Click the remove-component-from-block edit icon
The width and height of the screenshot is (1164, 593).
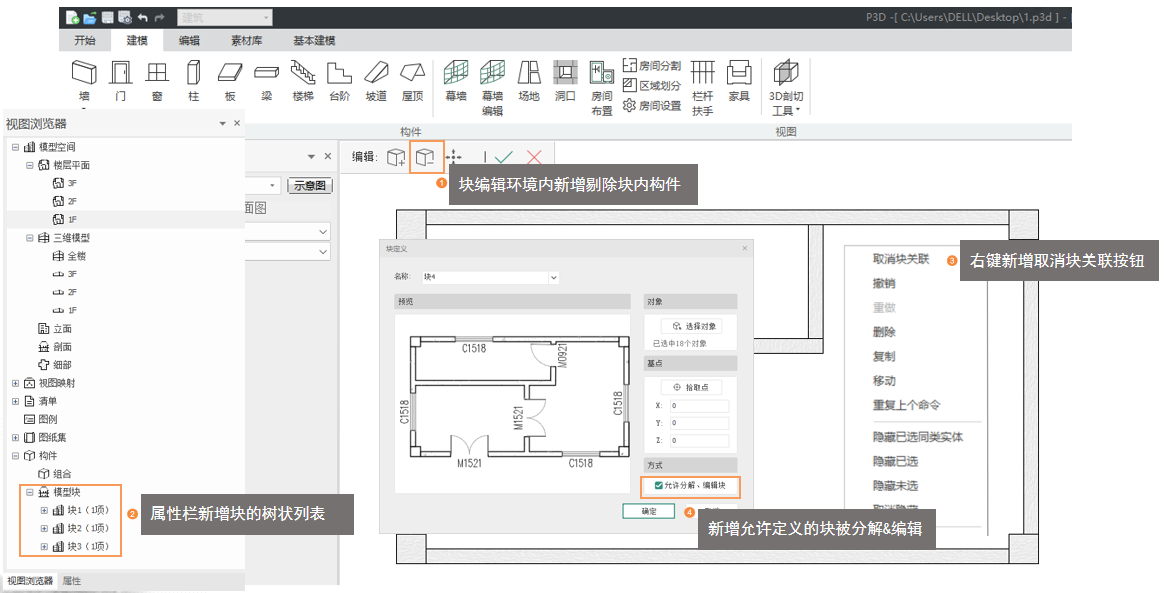(426, 157)
